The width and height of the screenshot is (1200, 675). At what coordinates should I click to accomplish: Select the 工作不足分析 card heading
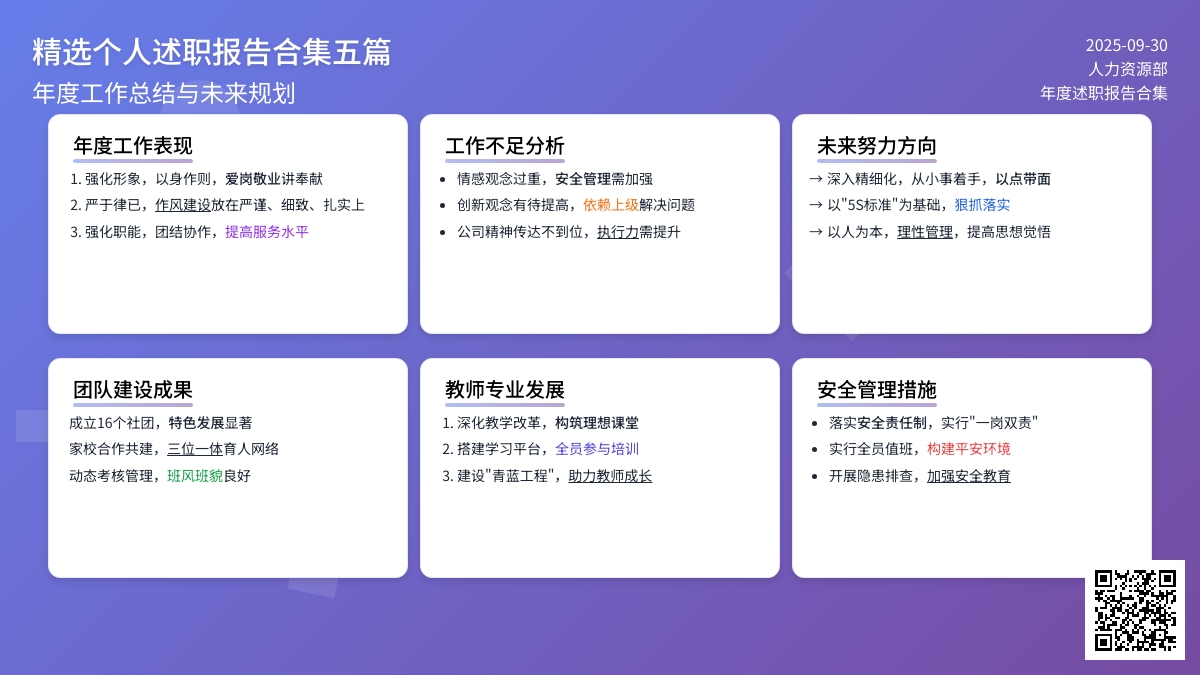pos(505,146)
